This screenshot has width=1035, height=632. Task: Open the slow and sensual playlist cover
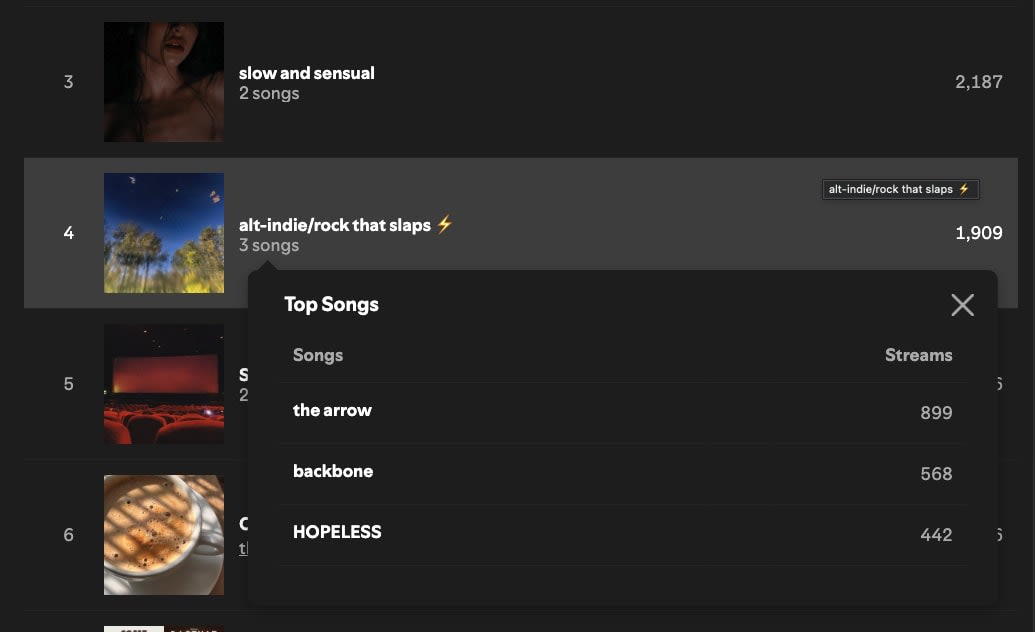(x=164, y=82)
